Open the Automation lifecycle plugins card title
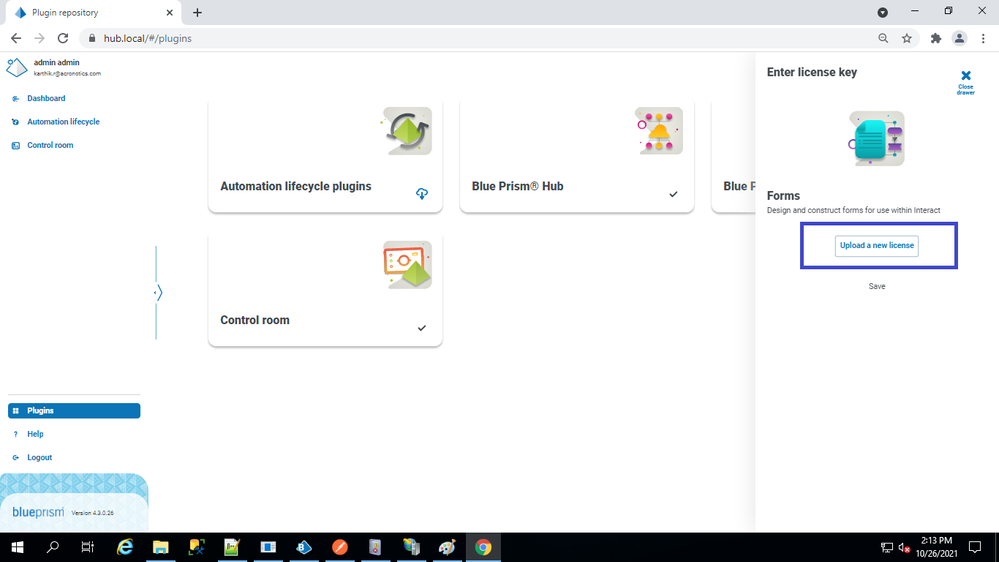Screen dimensions: 999x562 296,186
